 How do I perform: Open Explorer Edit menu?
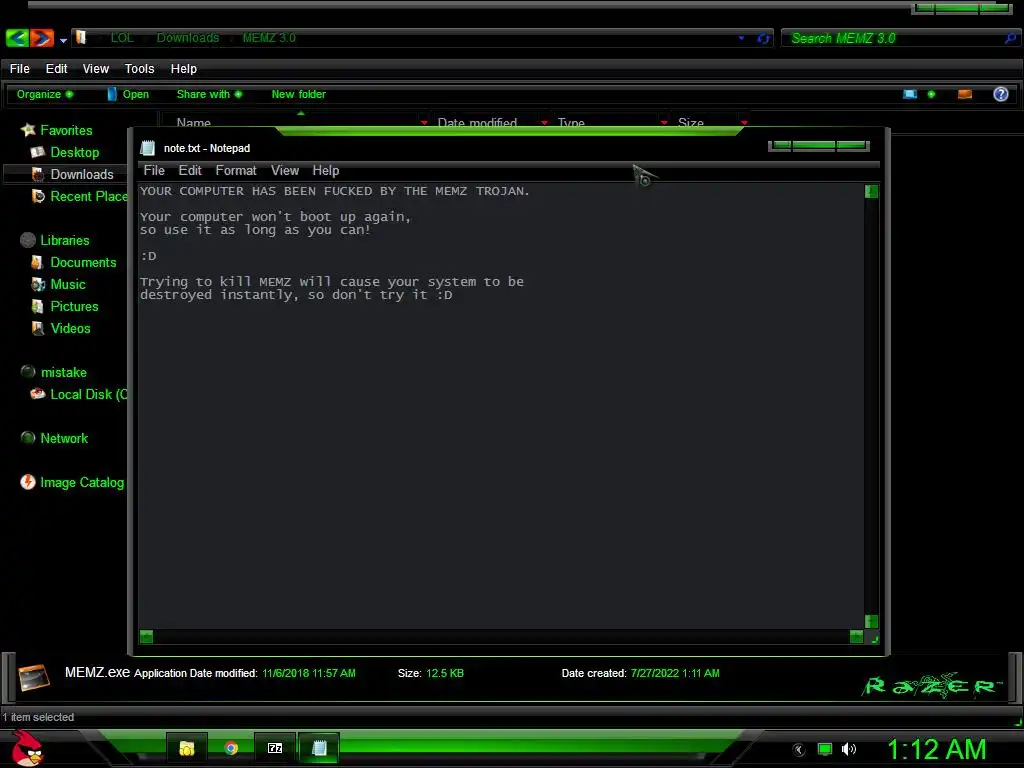pyautogui.click(x=56, y=69)
